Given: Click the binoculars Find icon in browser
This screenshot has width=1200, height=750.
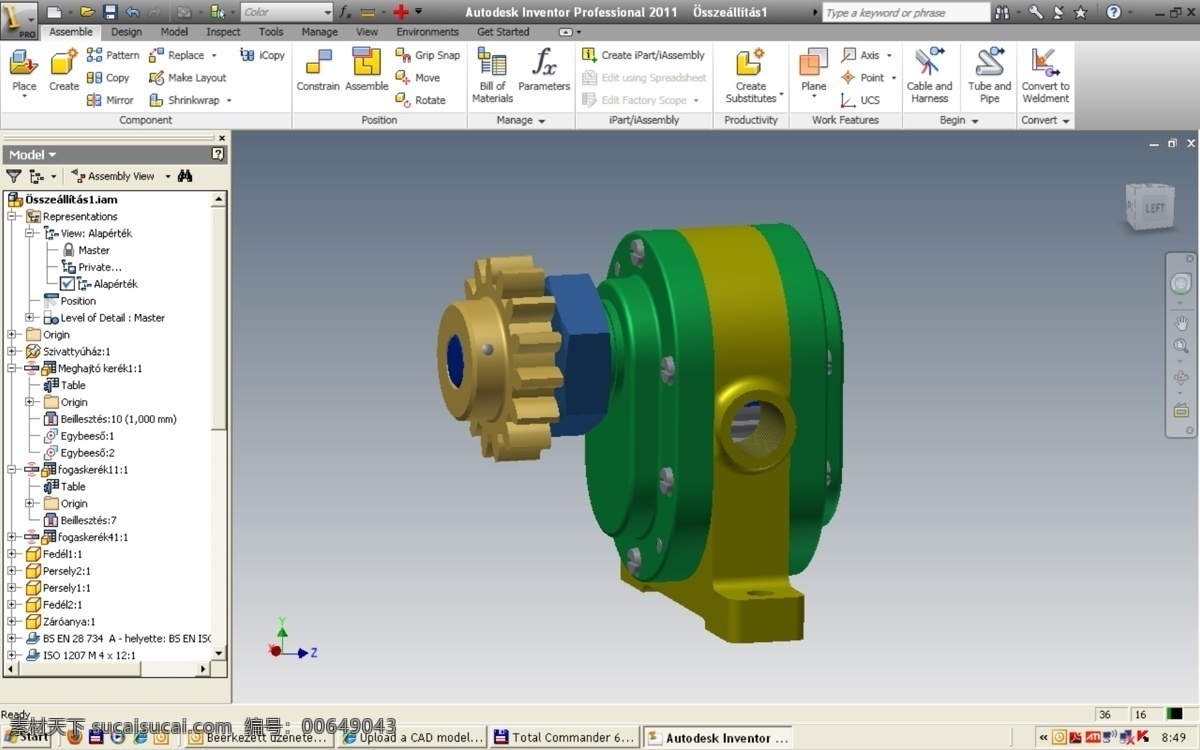Looking at the screenshot, I should point(185,176).
